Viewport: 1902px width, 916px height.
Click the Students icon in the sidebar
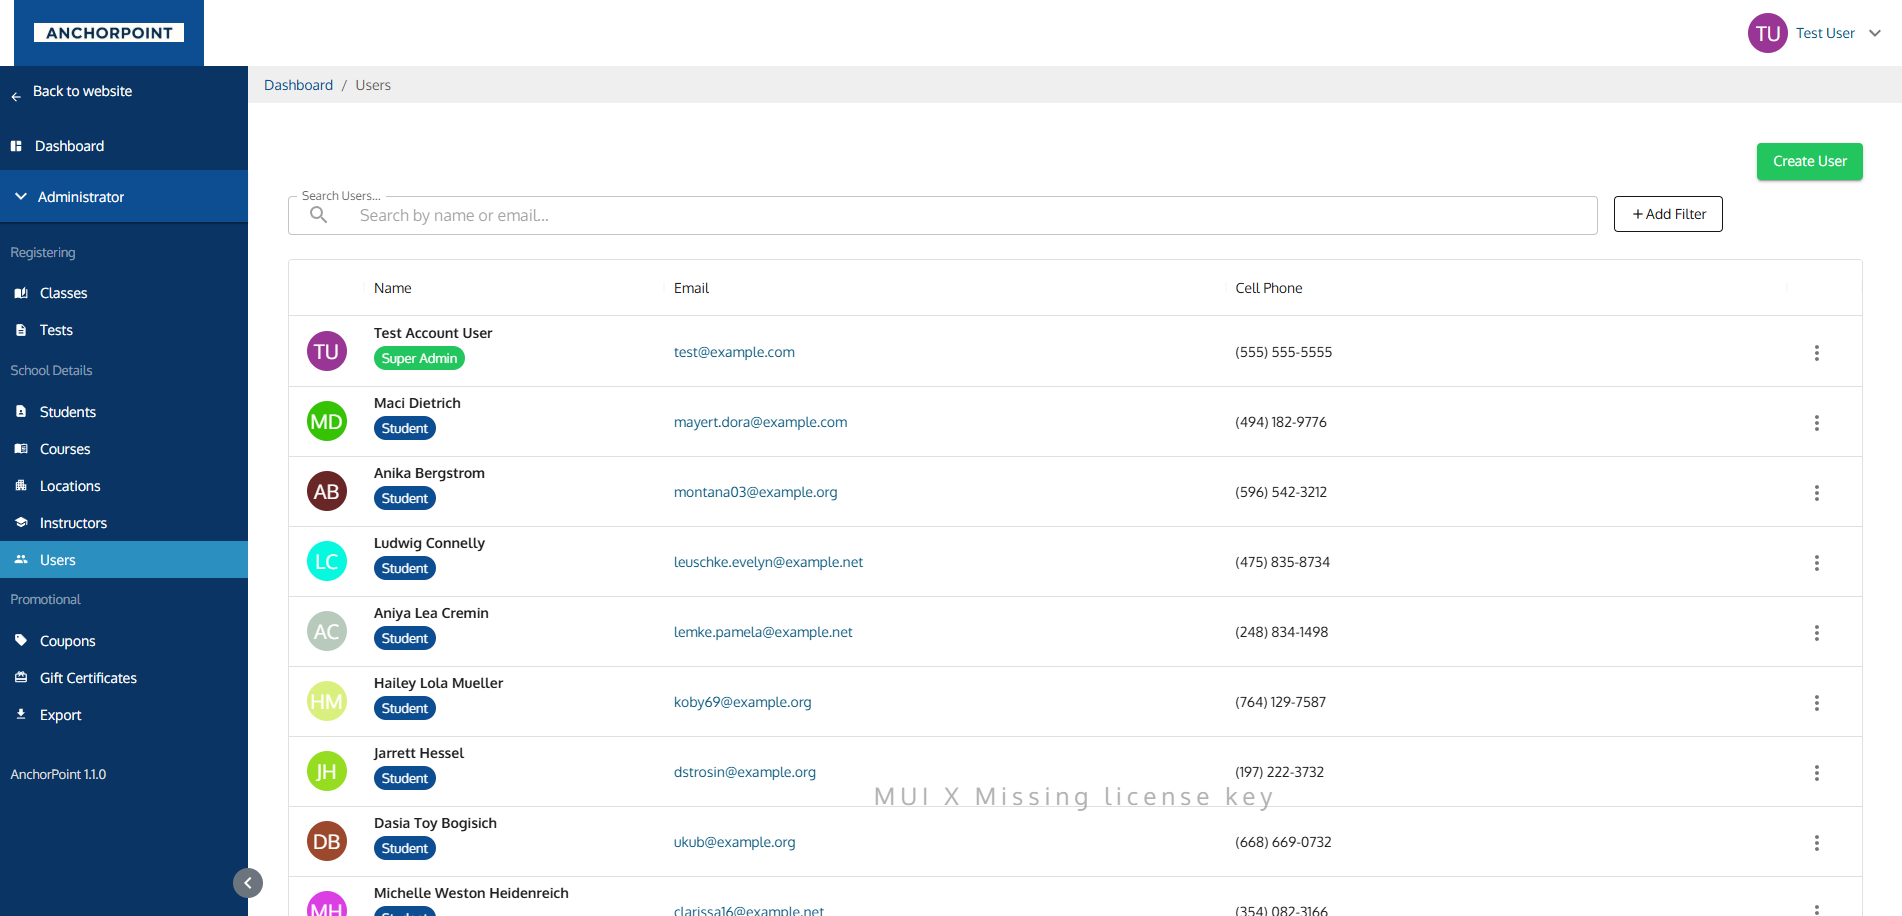click(x=21, y=411)
